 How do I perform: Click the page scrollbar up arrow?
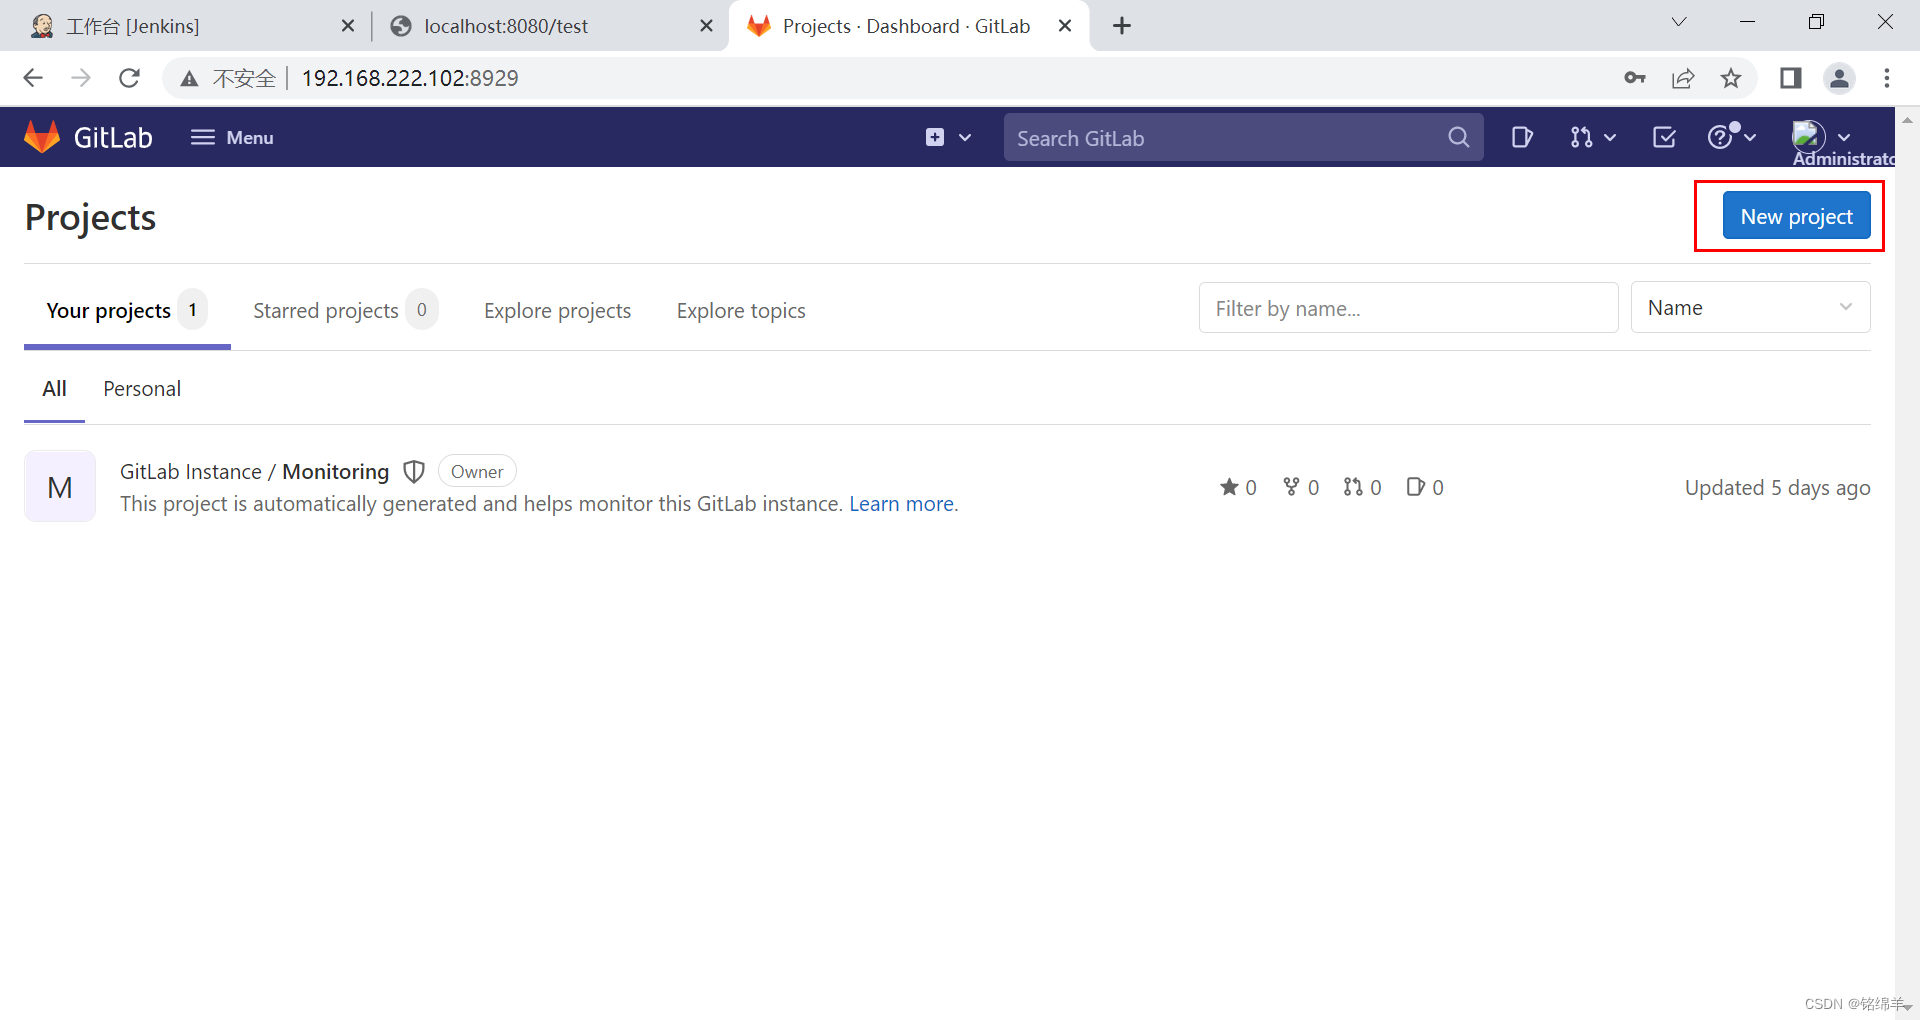(x=1907, y=119)
